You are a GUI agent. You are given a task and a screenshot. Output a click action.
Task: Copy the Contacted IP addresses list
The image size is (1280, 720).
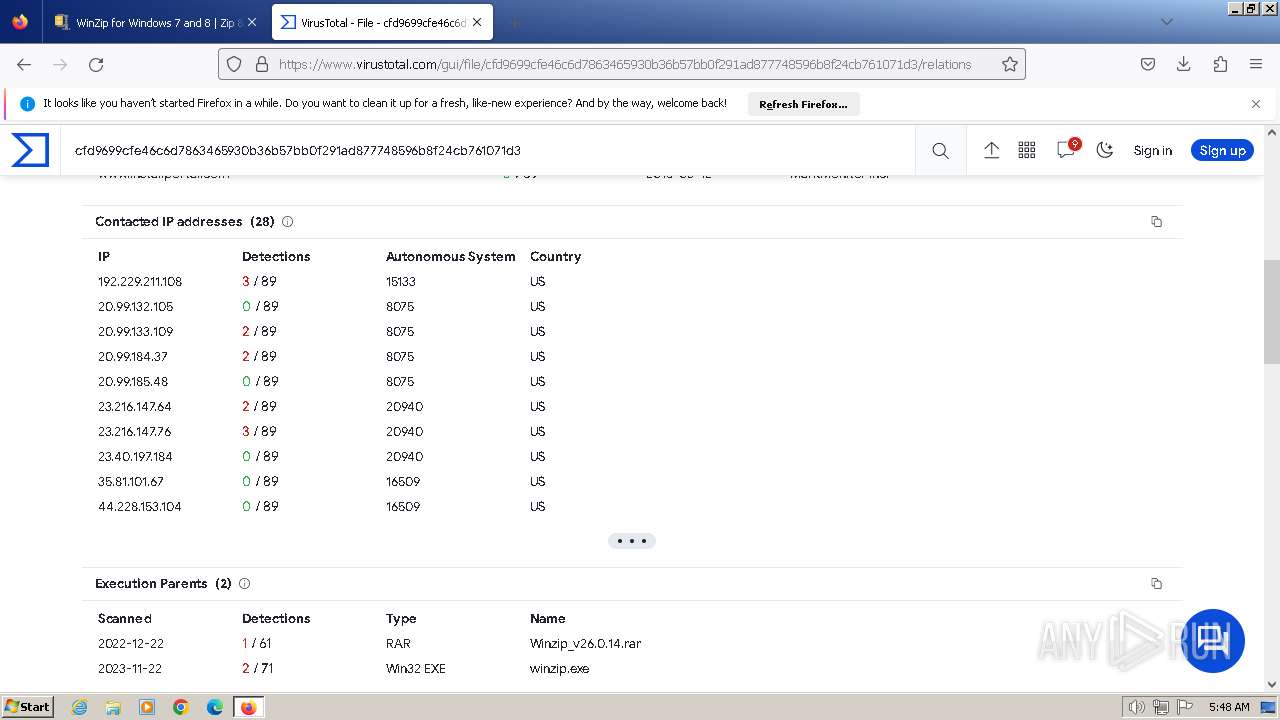tap(1157, 222)
